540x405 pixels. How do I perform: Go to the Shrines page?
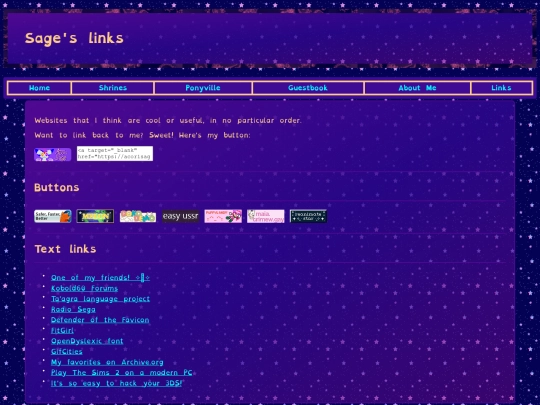pos(113,88)
